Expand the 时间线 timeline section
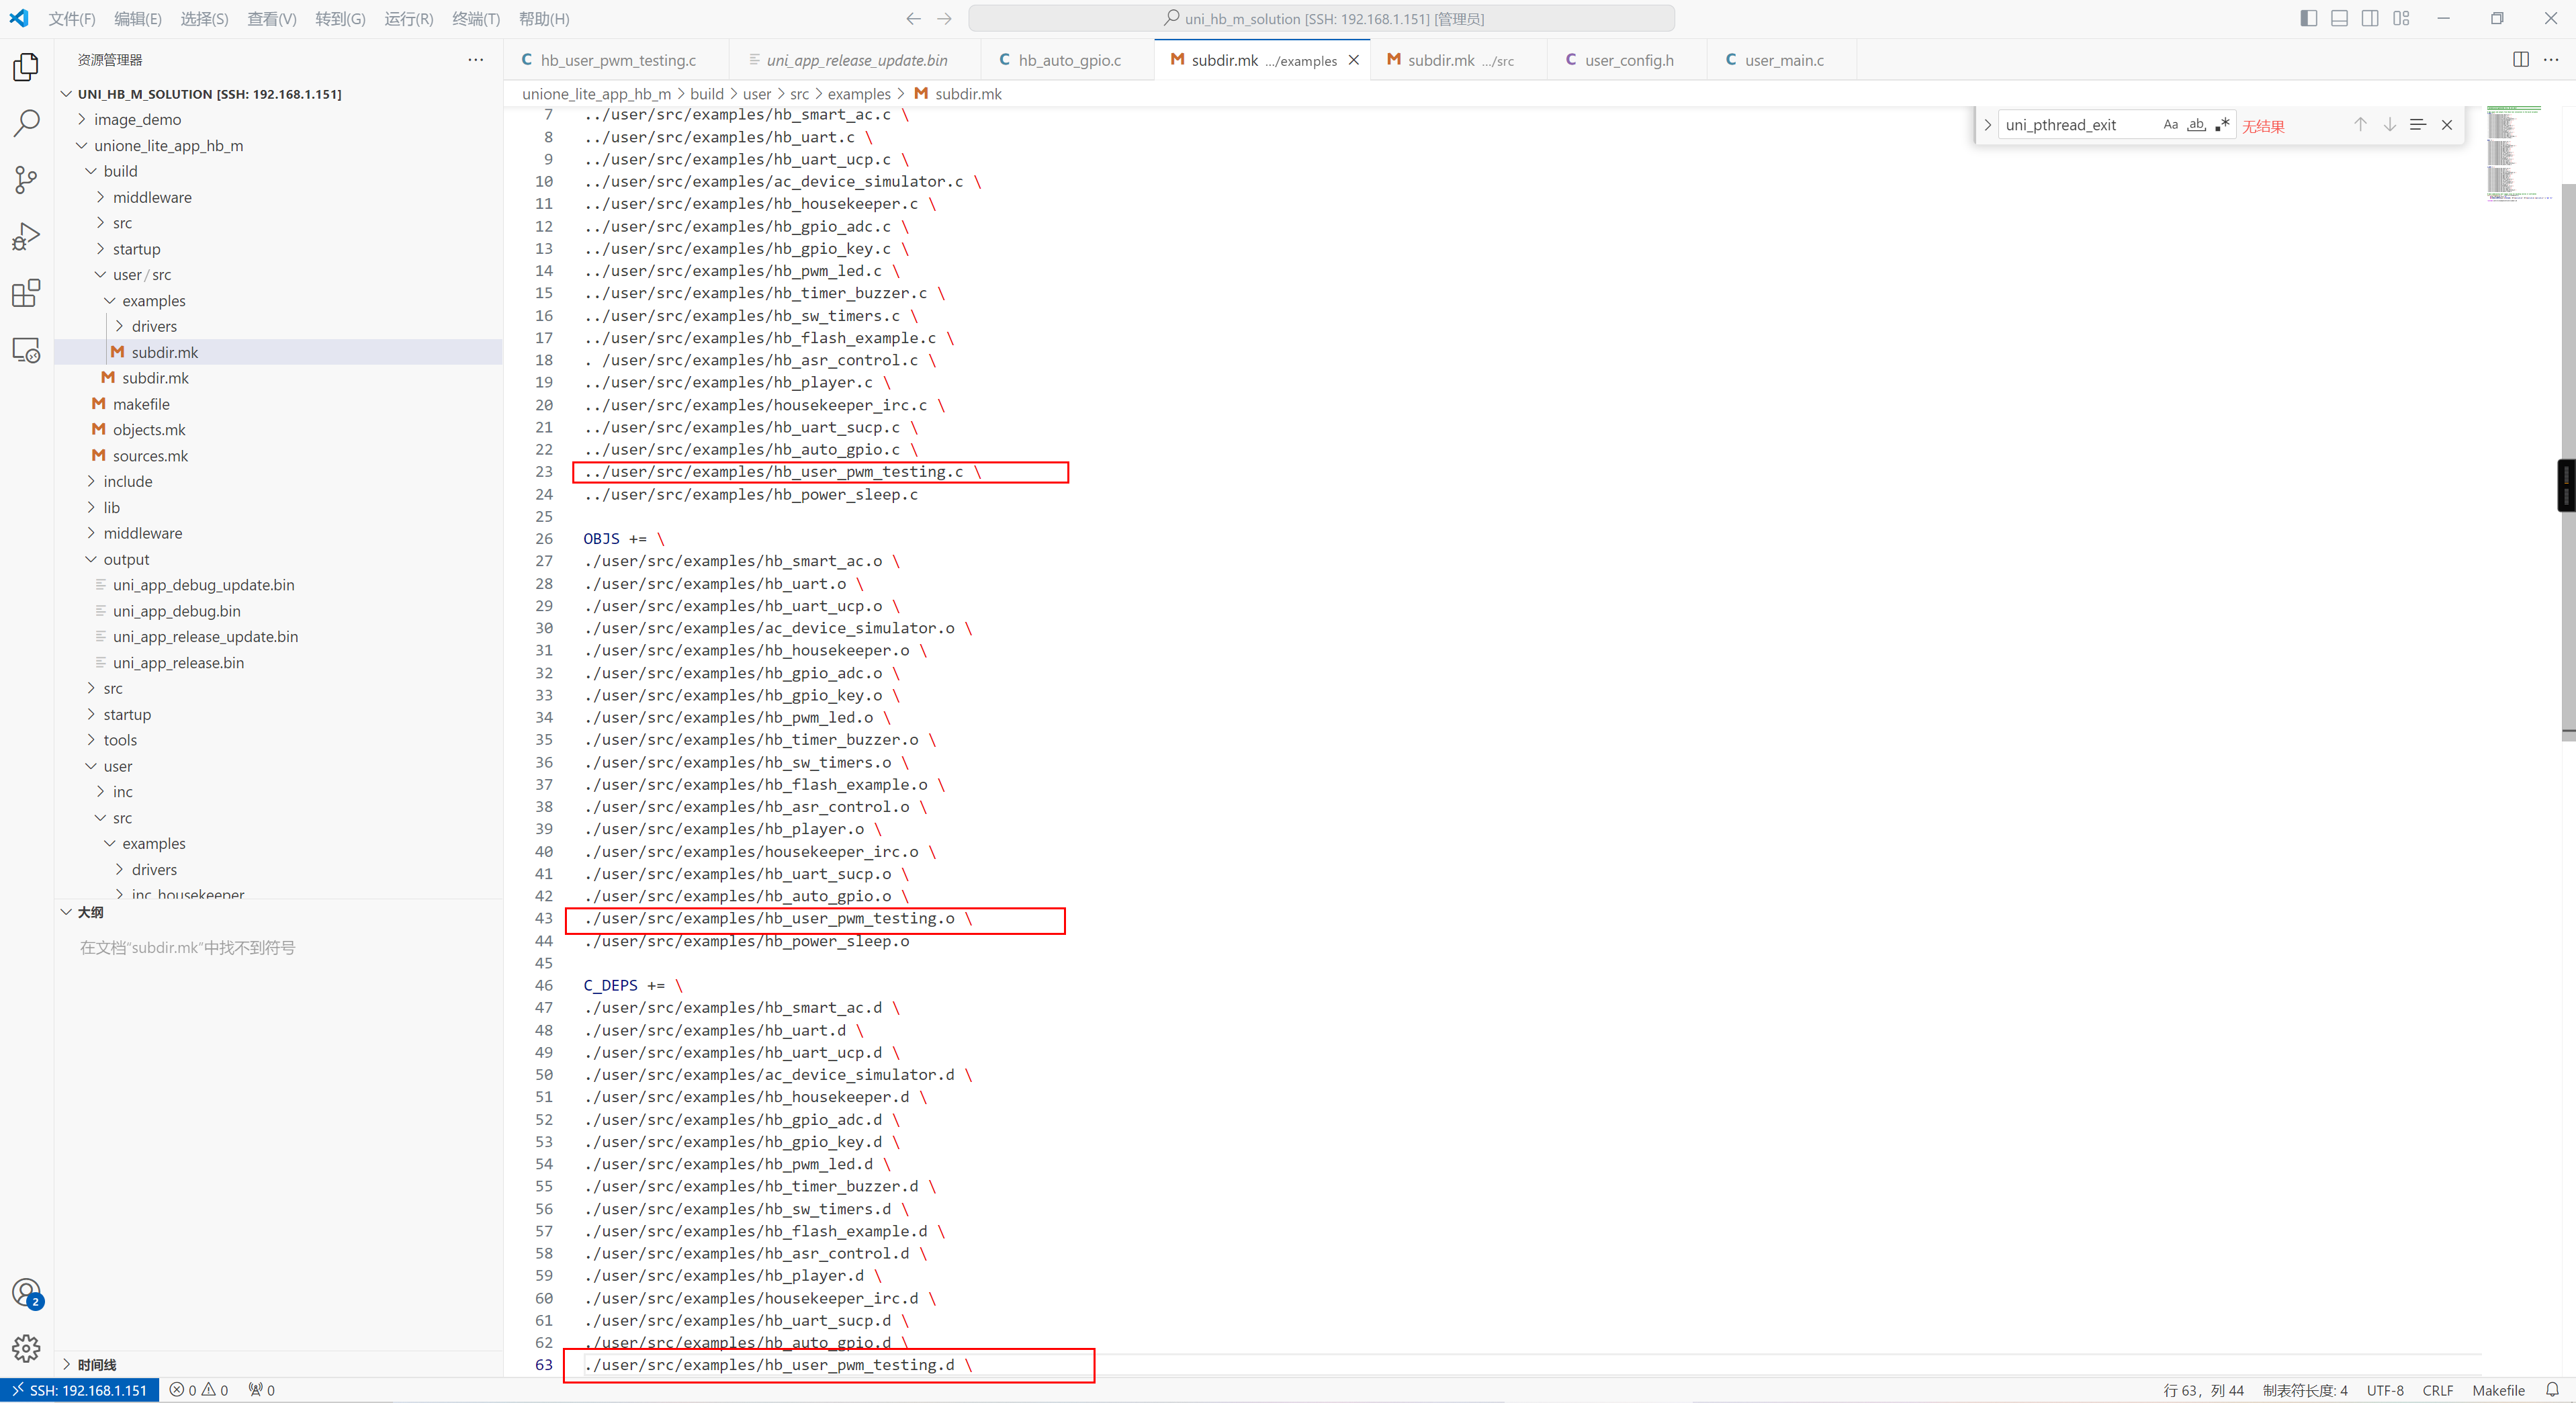The height and width of the screenshot is (1403, 2576). point(96,1365)
